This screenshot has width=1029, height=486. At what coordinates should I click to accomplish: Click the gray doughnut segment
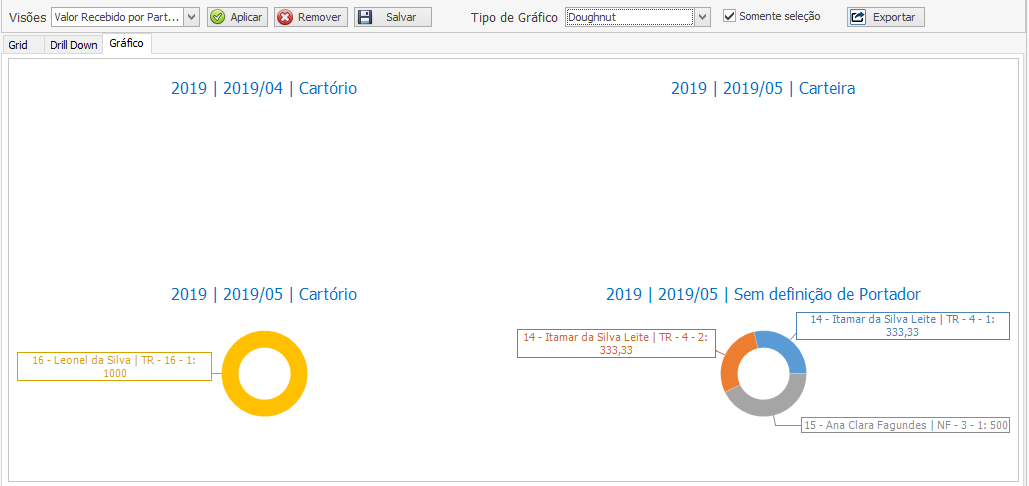click(765, 407)
